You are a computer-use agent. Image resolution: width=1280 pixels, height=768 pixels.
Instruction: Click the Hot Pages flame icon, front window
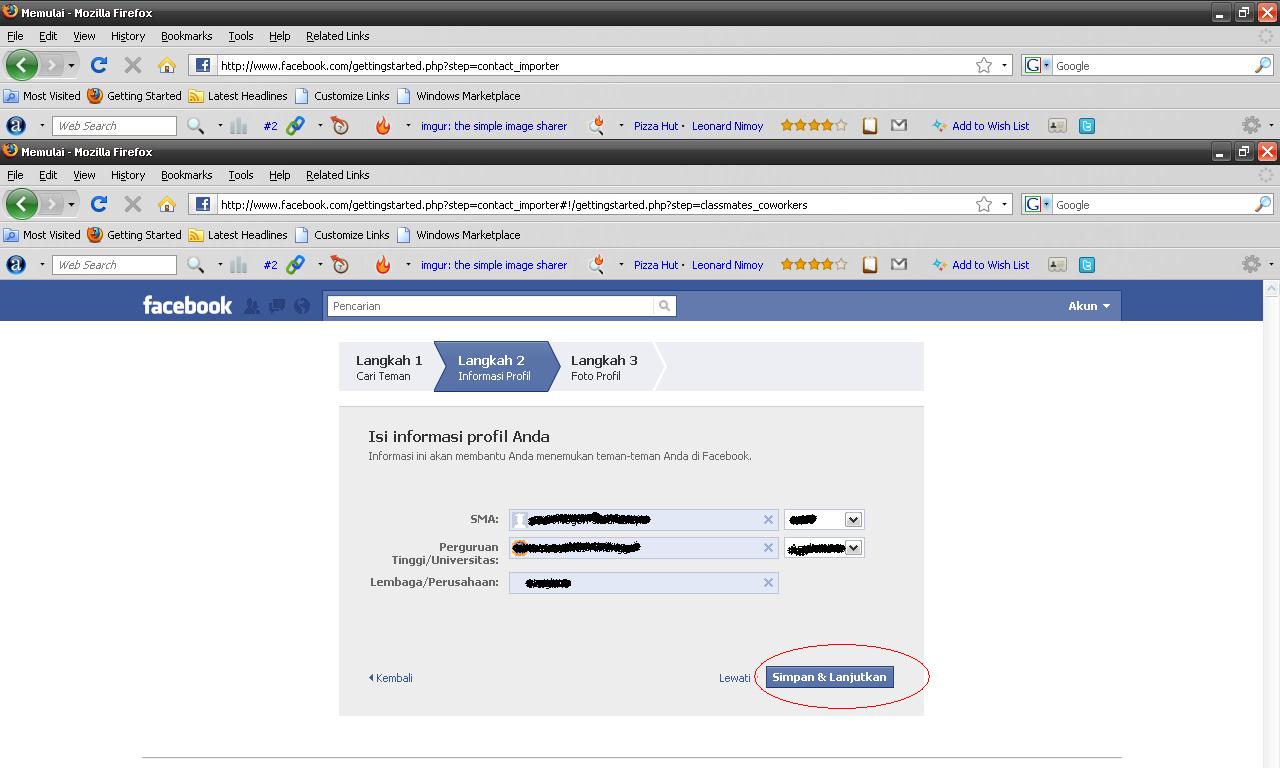tap(383, 265)
